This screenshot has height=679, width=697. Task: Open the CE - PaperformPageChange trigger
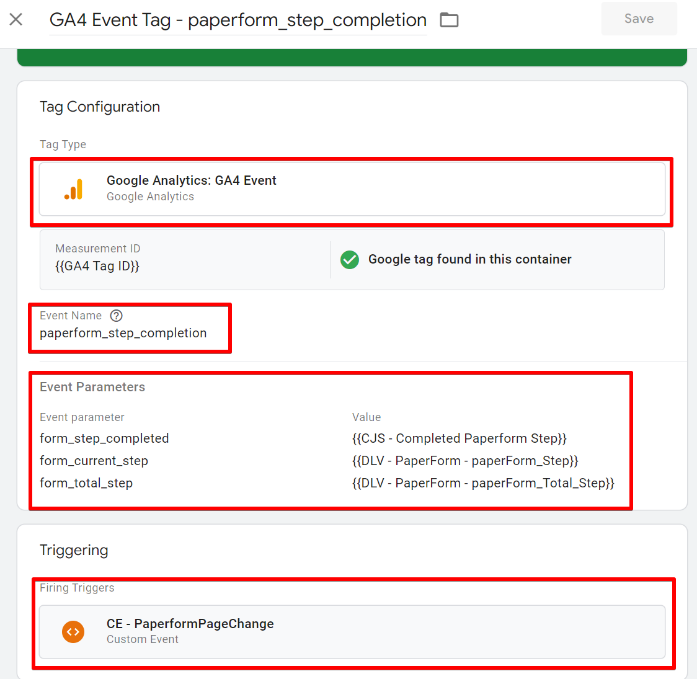[190, 624]
